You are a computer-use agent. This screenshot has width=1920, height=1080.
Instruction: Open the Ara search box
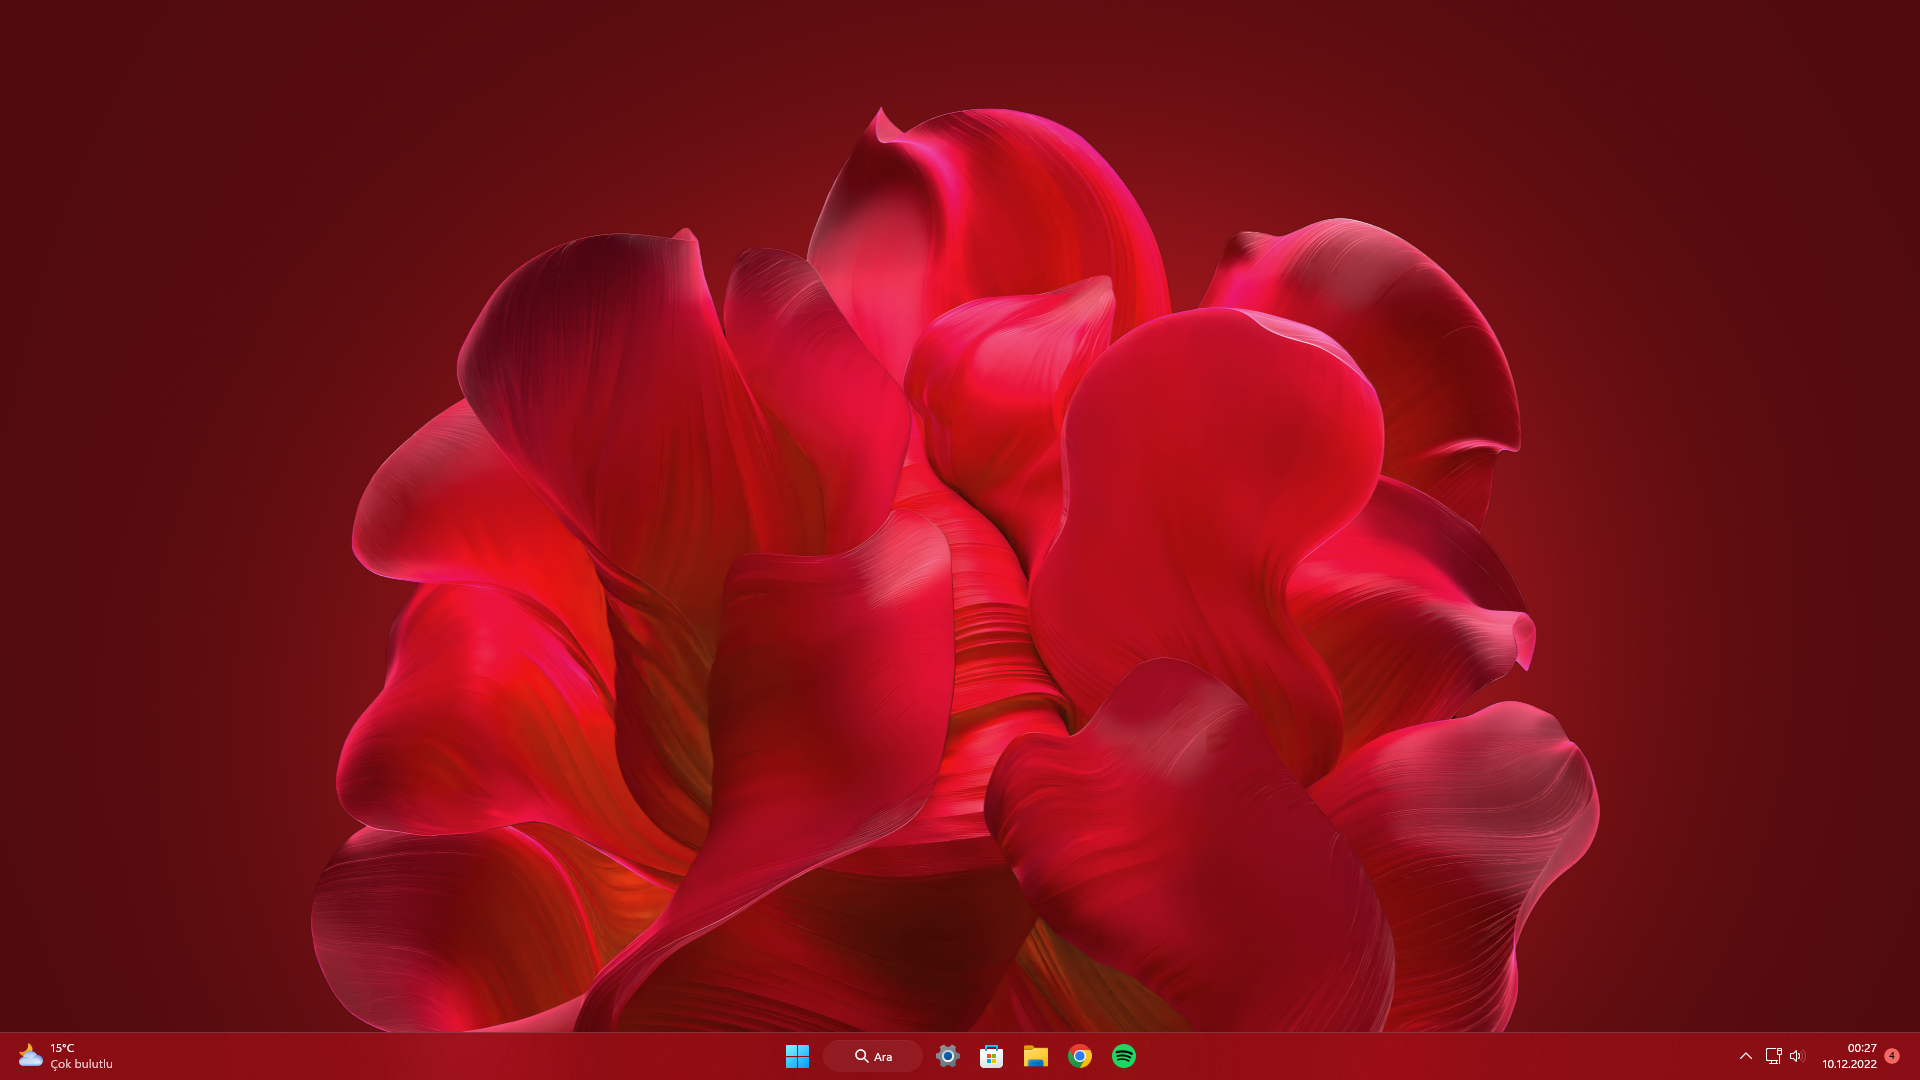point(873,1056)
